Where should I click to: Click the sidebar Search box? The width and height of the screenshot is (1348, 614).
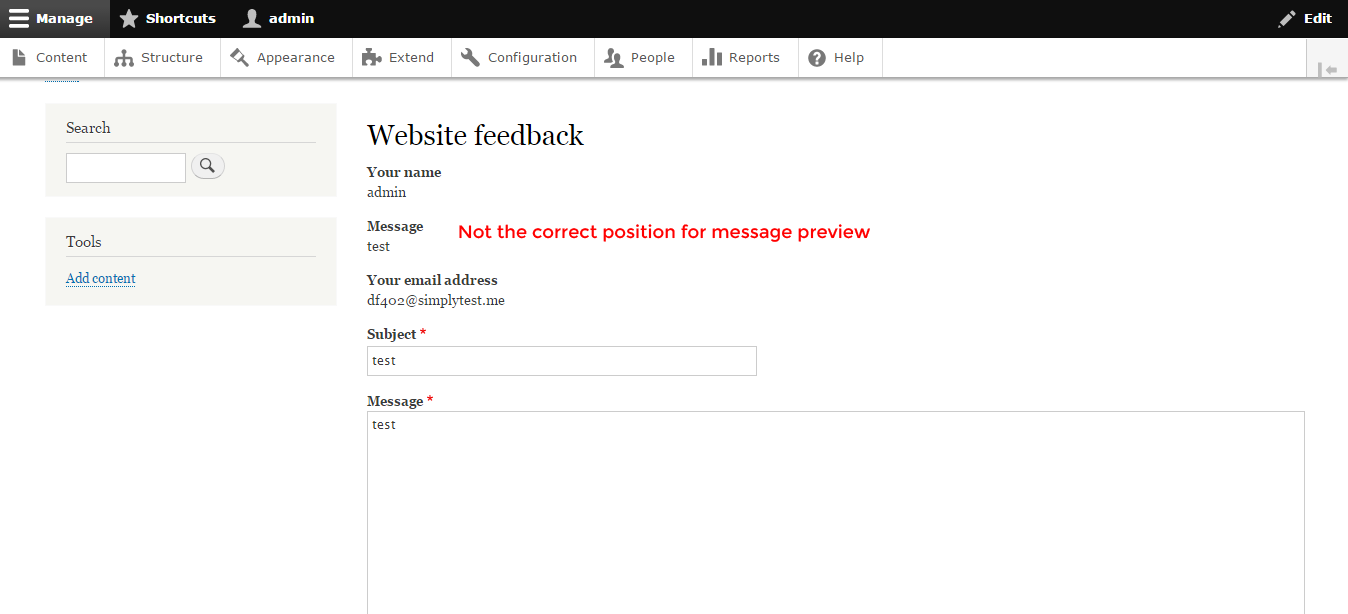[x=125, y=167]
